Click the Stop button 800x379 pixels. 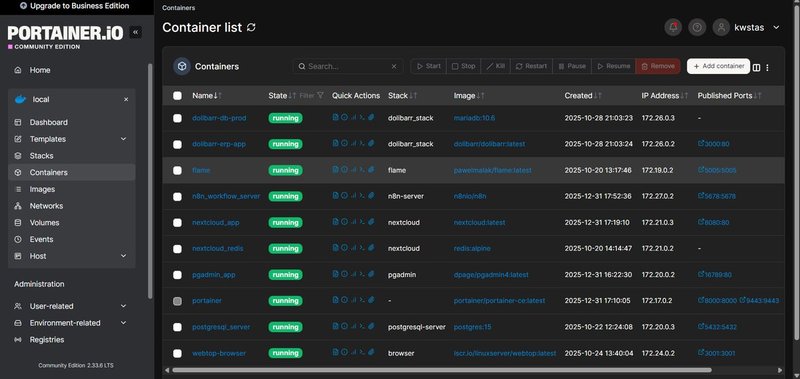pyautogui.click(x=463, y=66)
